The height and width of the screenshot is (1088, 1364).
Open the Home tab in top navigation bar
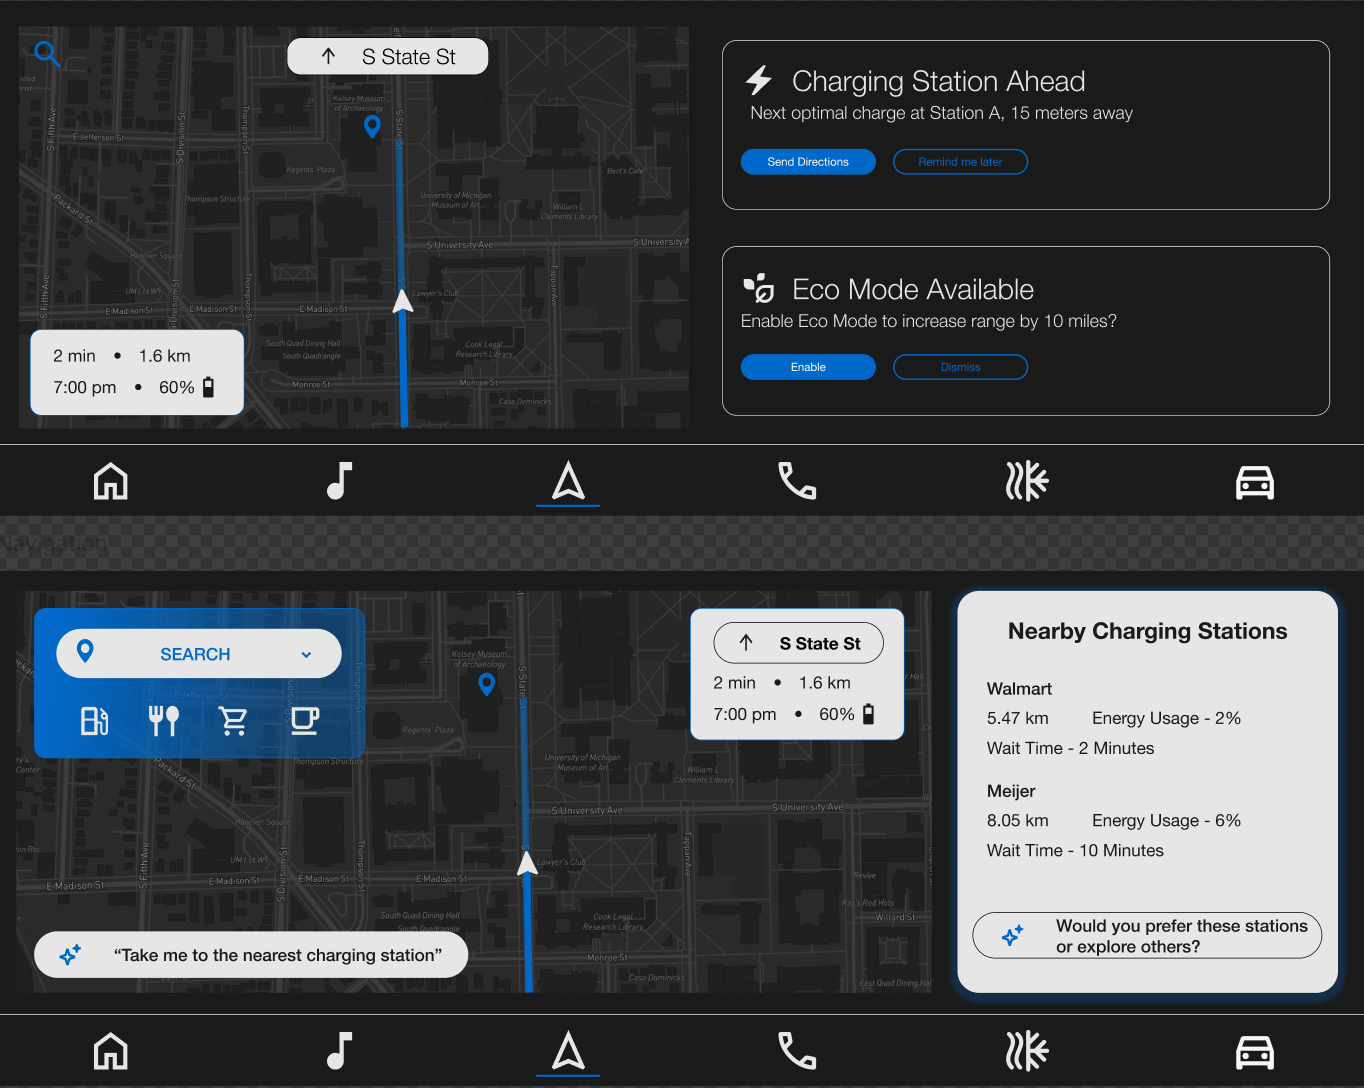[111, 481]
